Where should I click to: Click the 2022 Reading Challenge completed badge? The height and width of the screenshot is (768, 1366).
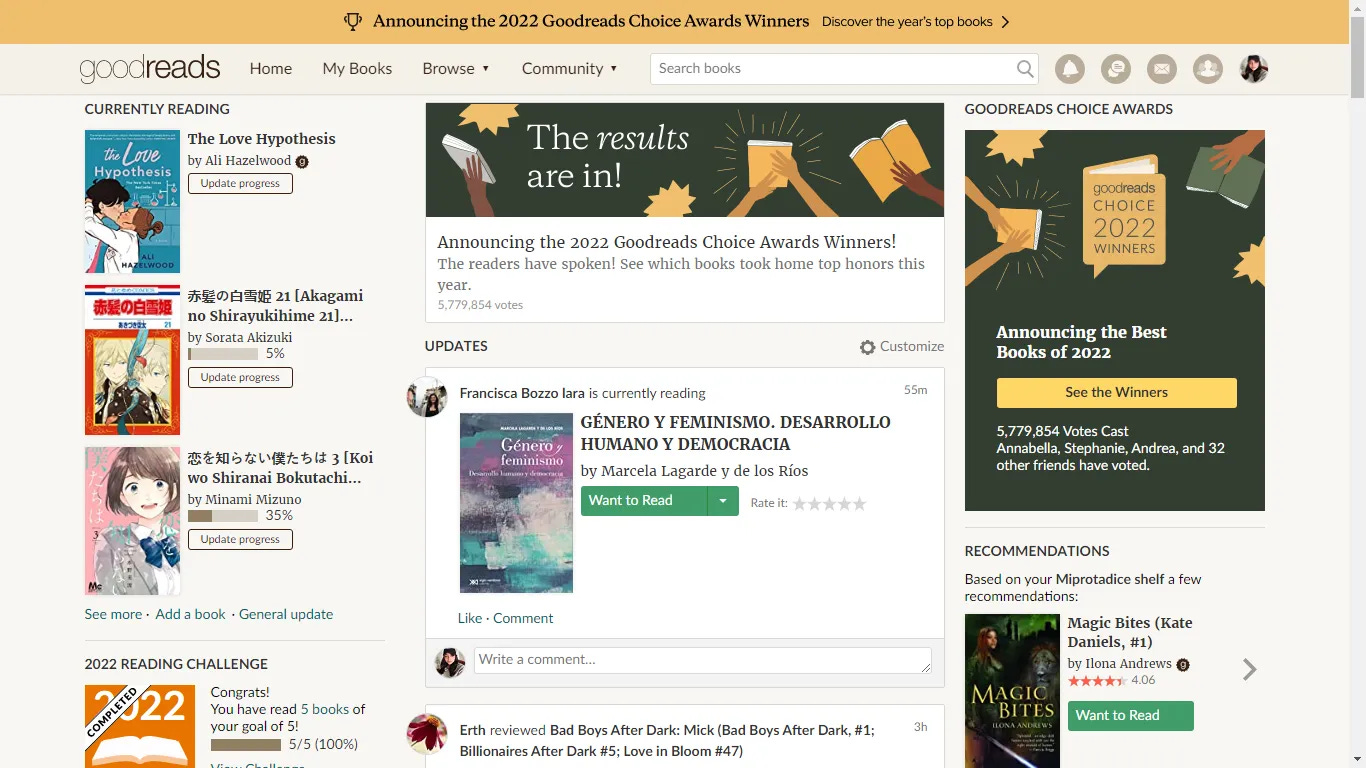click(x=139, y=726)
